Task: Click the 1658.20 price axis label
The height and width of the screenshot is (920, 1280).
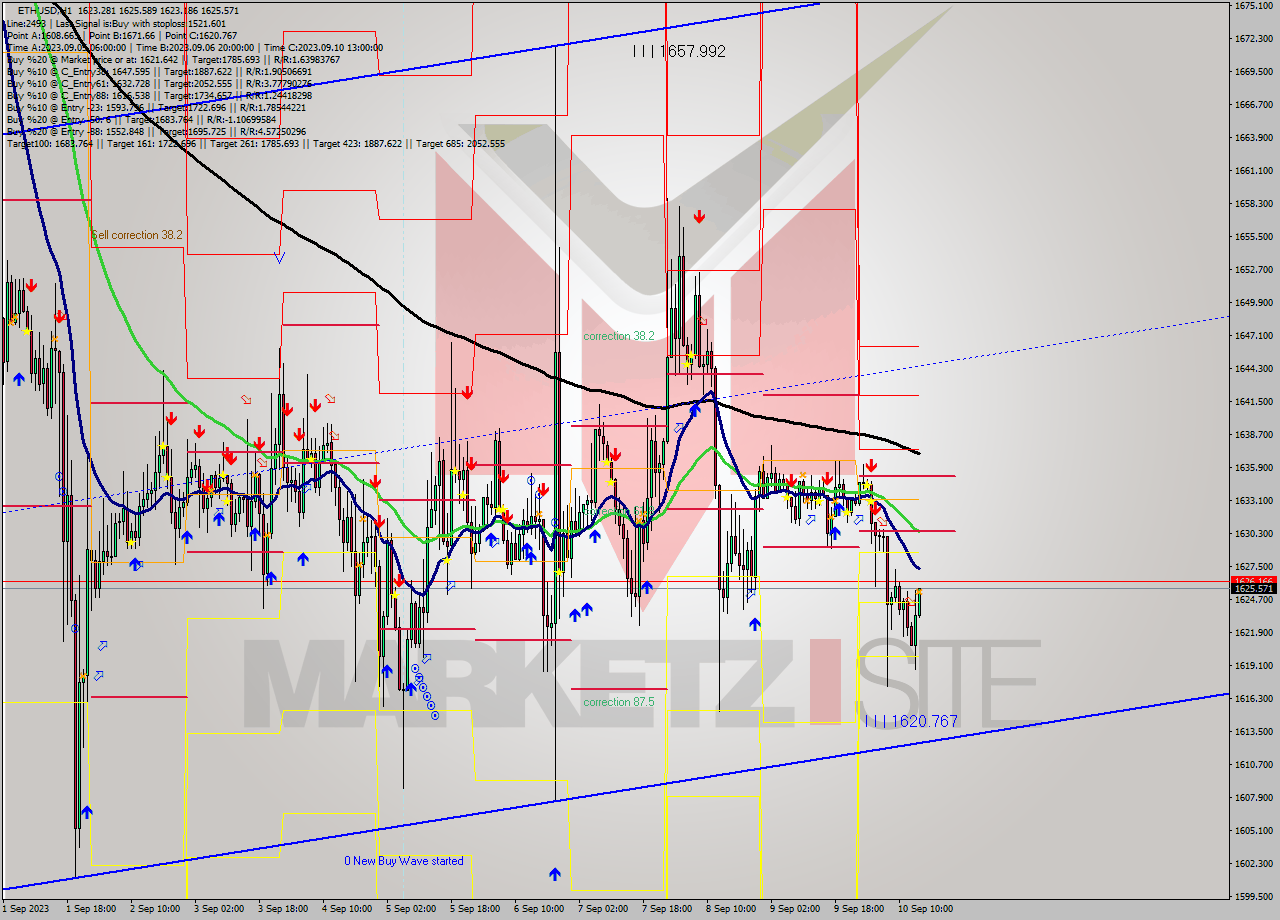Action: point(1253,204)
